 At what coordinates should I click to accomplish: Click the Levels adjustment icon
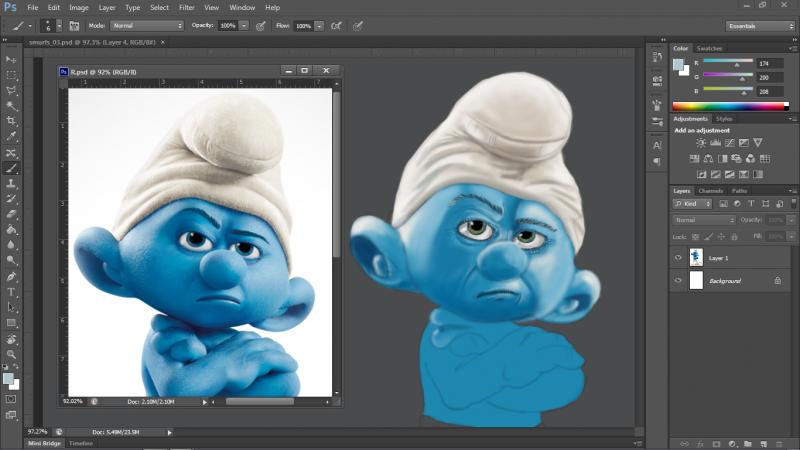coord(716,143)
